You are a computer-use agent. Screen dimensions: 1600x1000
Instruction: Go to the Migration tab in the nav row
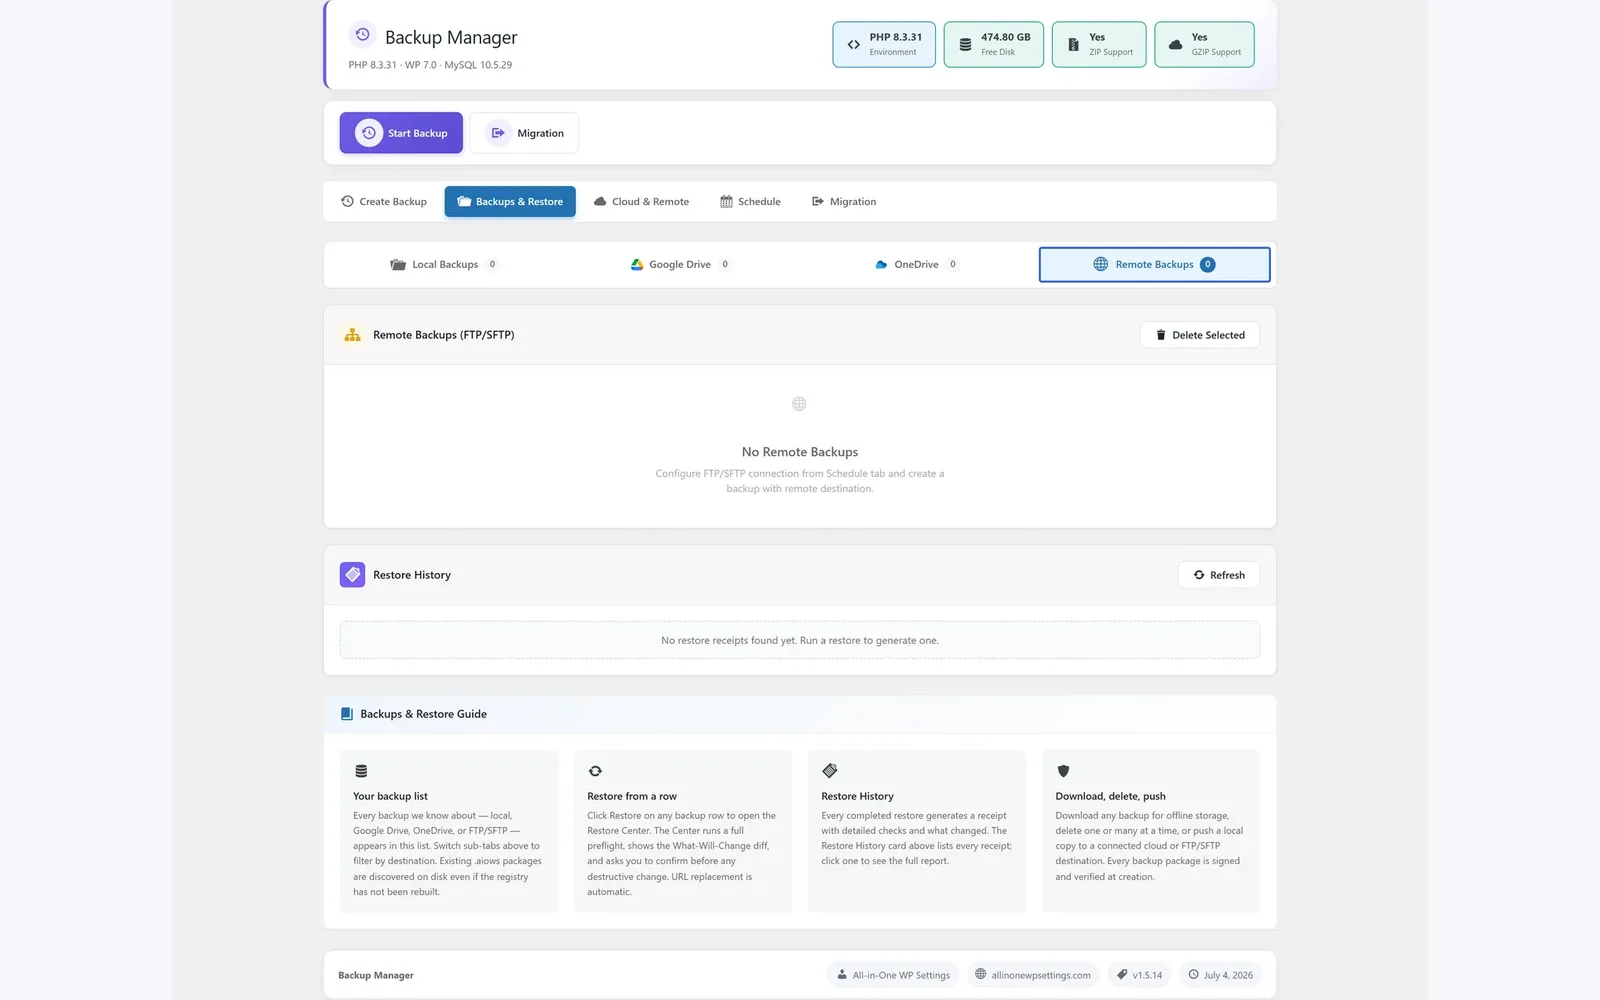pos(844,202)
